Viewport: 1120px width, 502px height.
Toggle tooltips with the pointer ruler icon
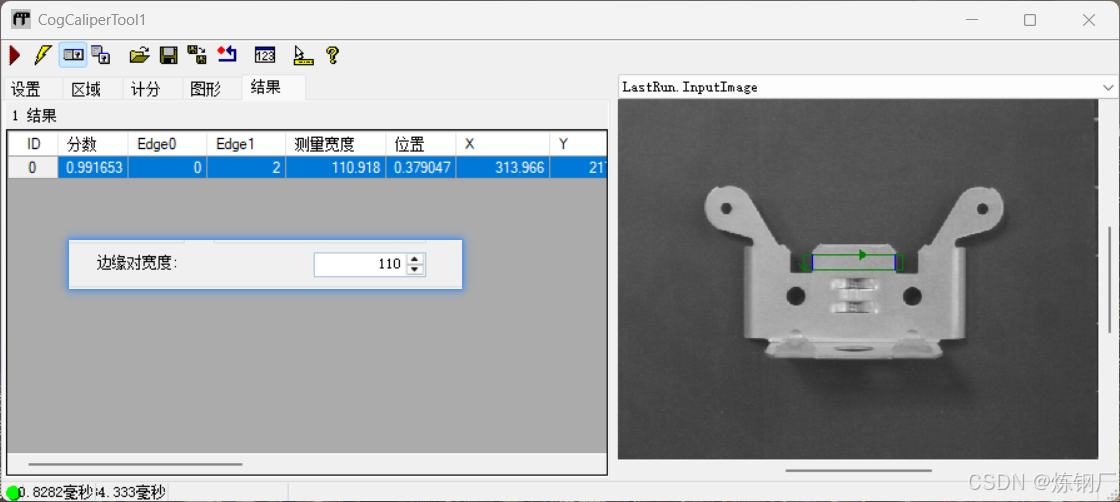point(303,55)
